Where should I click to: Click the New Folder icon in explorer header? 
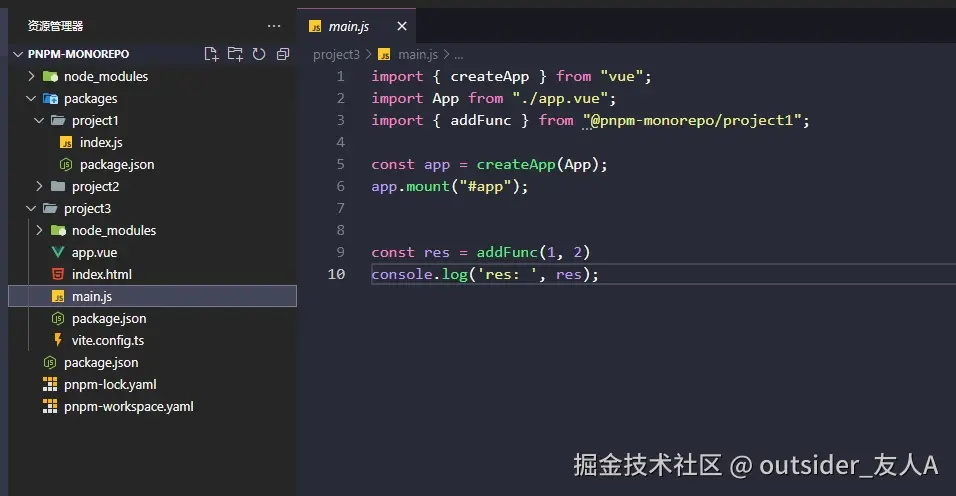click(x=235, y=54)
